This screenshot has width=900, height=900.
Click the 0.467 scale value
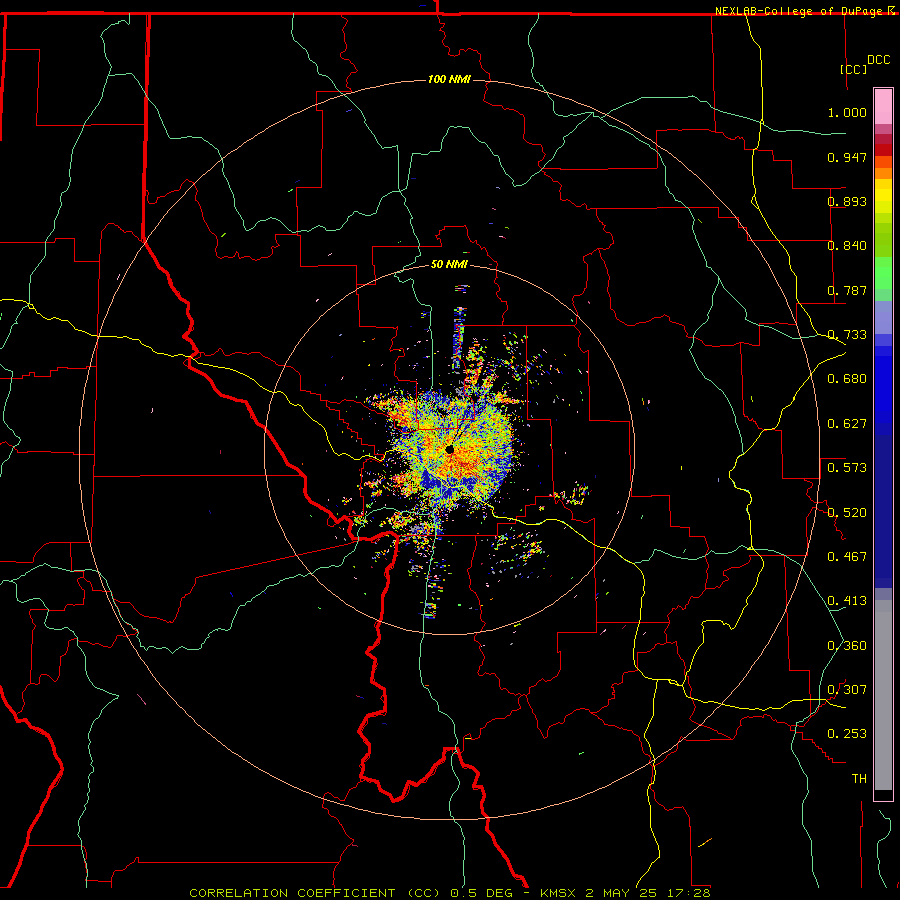point(847,557)
